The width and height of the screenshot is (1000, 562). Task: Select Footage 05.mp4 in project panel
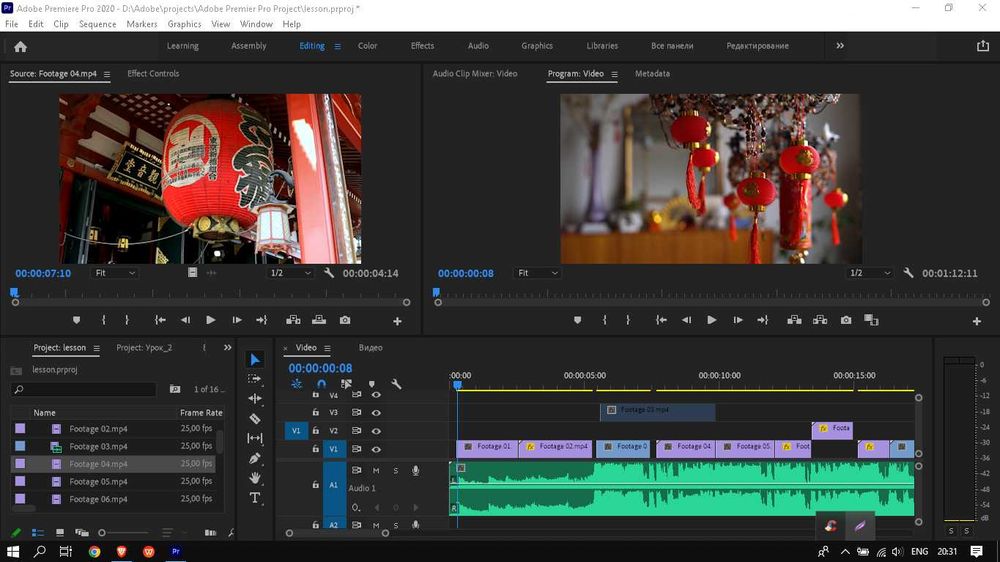click(x=98, y=482)
